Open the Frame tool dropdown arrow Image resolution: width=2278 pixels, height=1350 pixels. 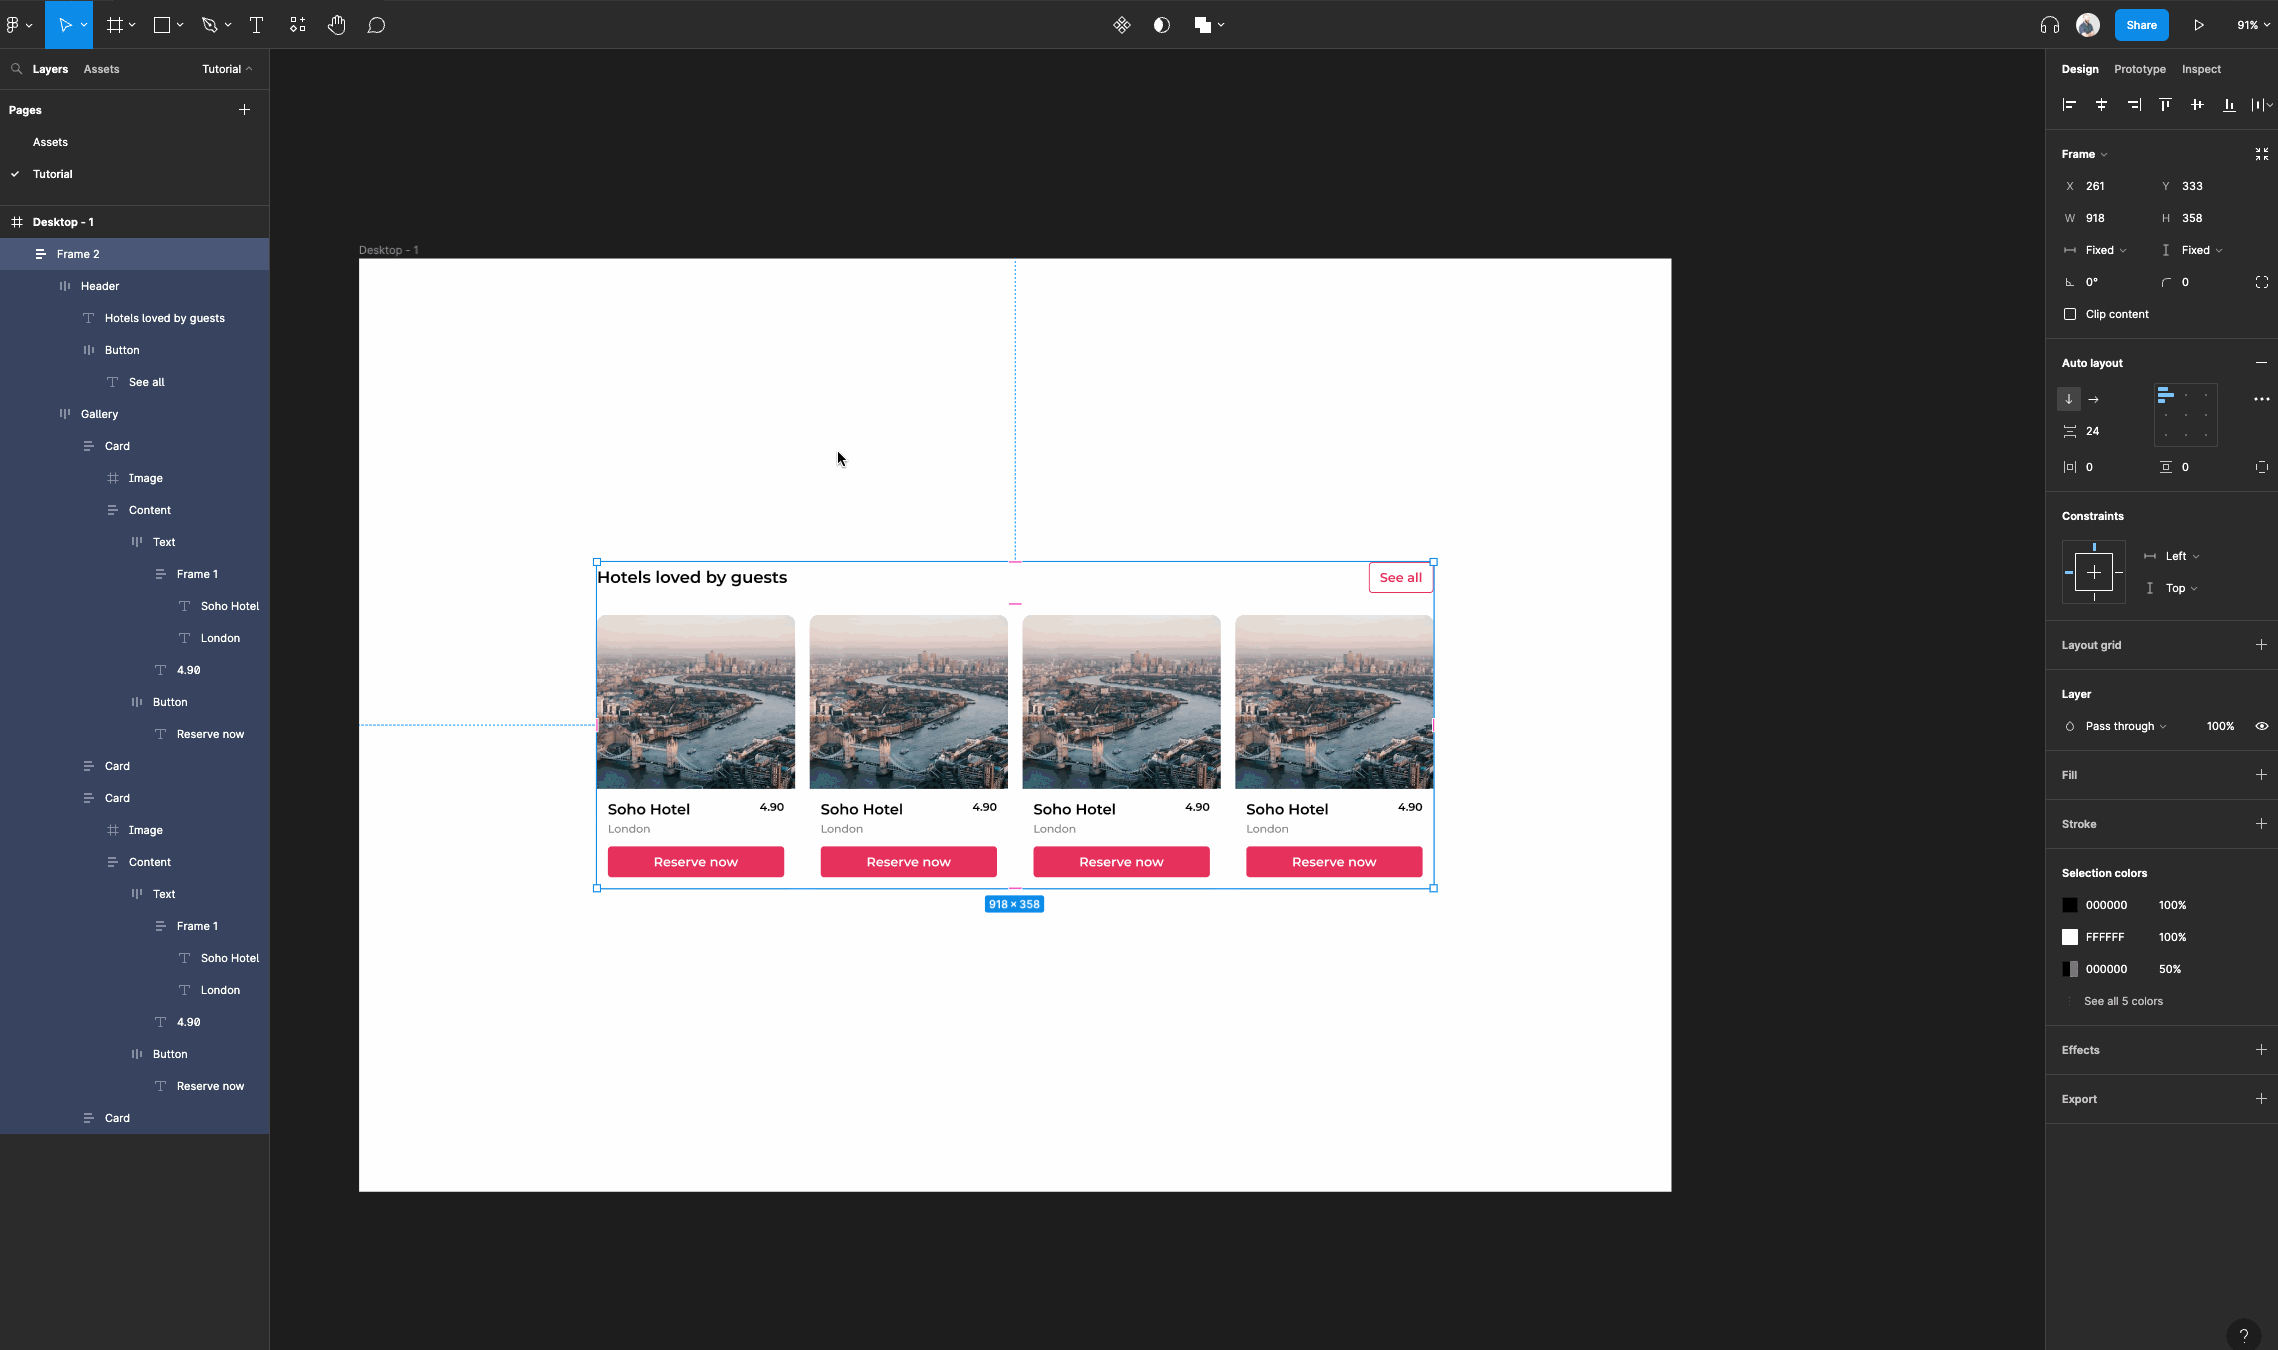tap(132, 25)
